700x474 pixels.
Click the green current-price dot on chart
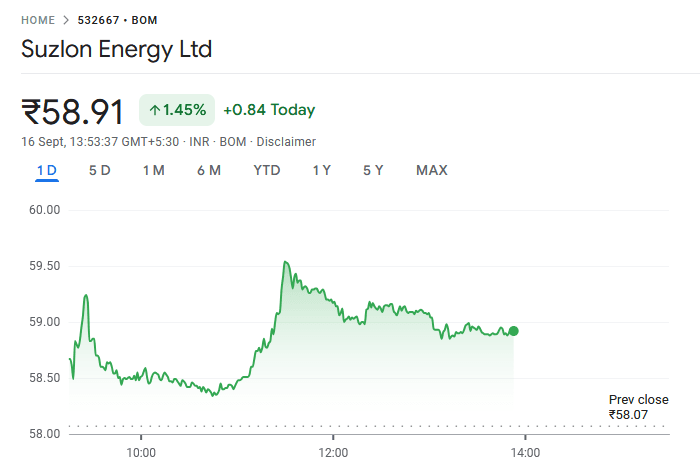[514, 331]
